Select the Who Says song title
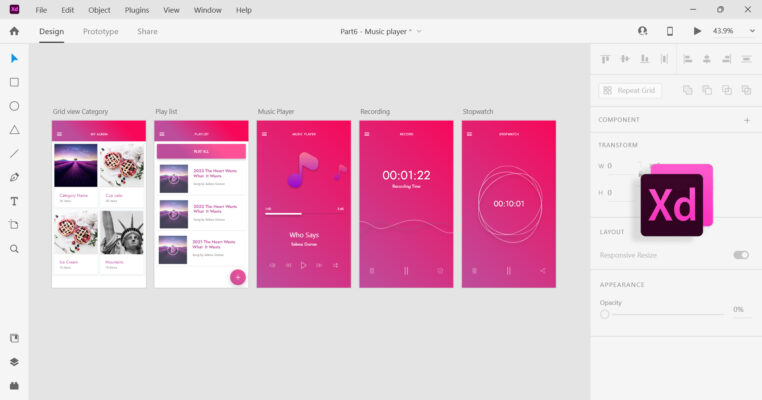762x400 pixels. pyautogui.click(x=304, y=235)
